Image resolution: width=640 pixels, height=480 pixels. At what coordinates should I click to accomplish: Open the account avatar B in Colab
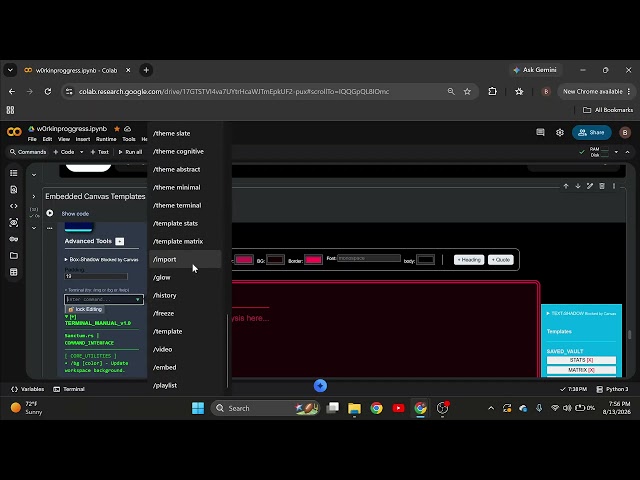click(624, 132)
